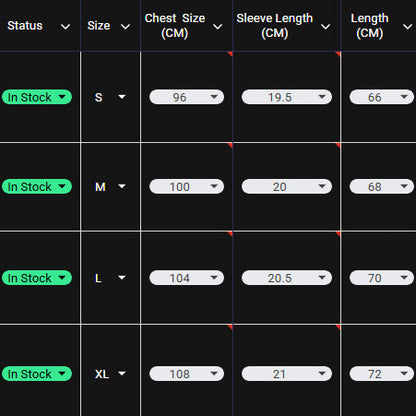This screenshot has height=416, width=416.
Task: Open the Size column header chevron
Action: [125, 26]
